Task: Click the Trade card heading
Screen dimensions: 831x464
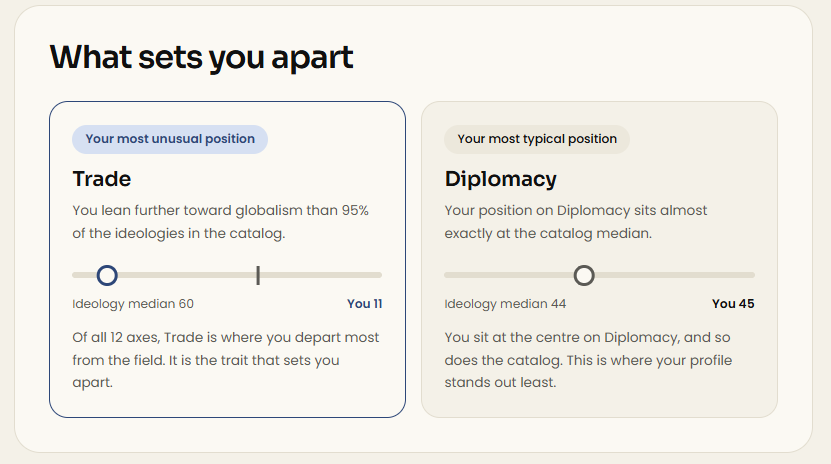Action: [x=102, y=179]
